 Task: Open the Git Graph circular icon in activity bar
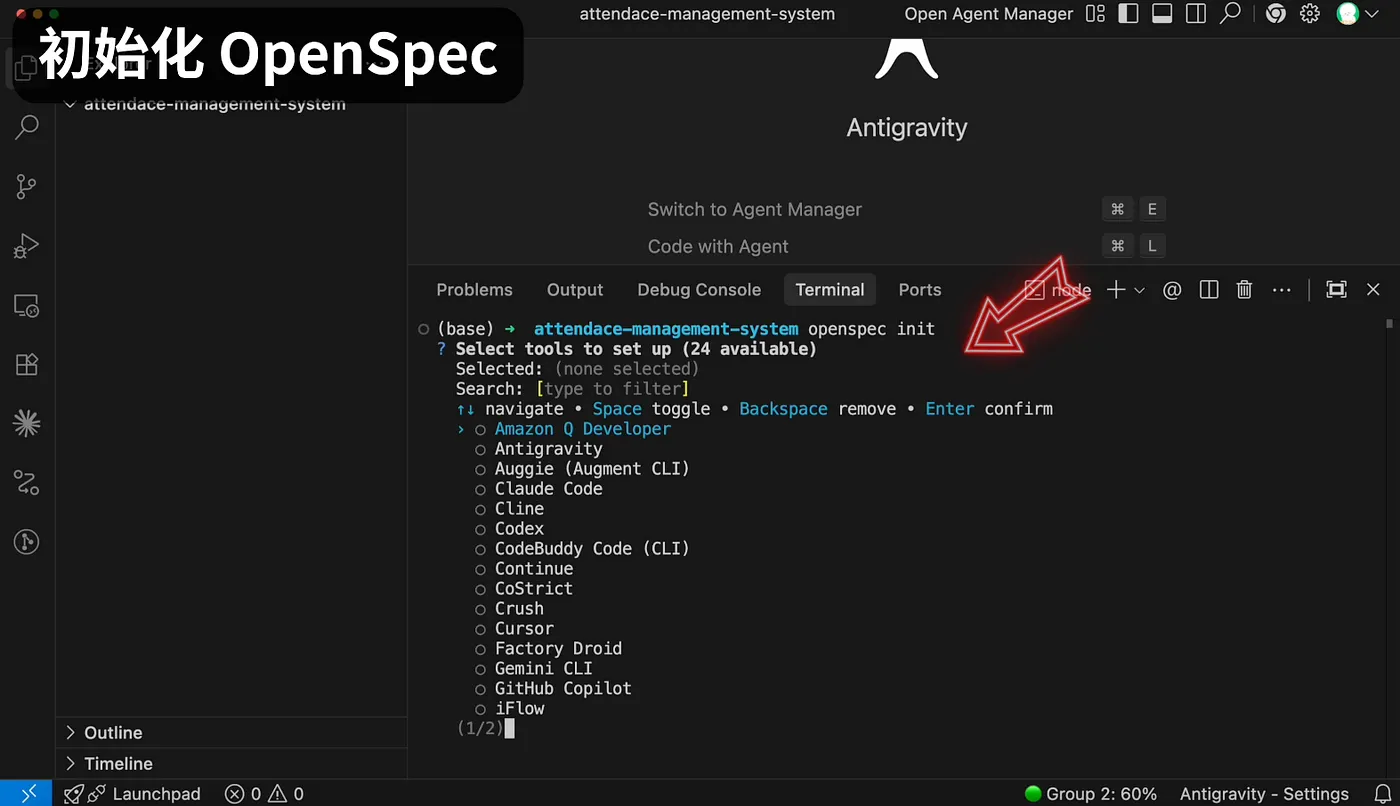click(27, 542)
